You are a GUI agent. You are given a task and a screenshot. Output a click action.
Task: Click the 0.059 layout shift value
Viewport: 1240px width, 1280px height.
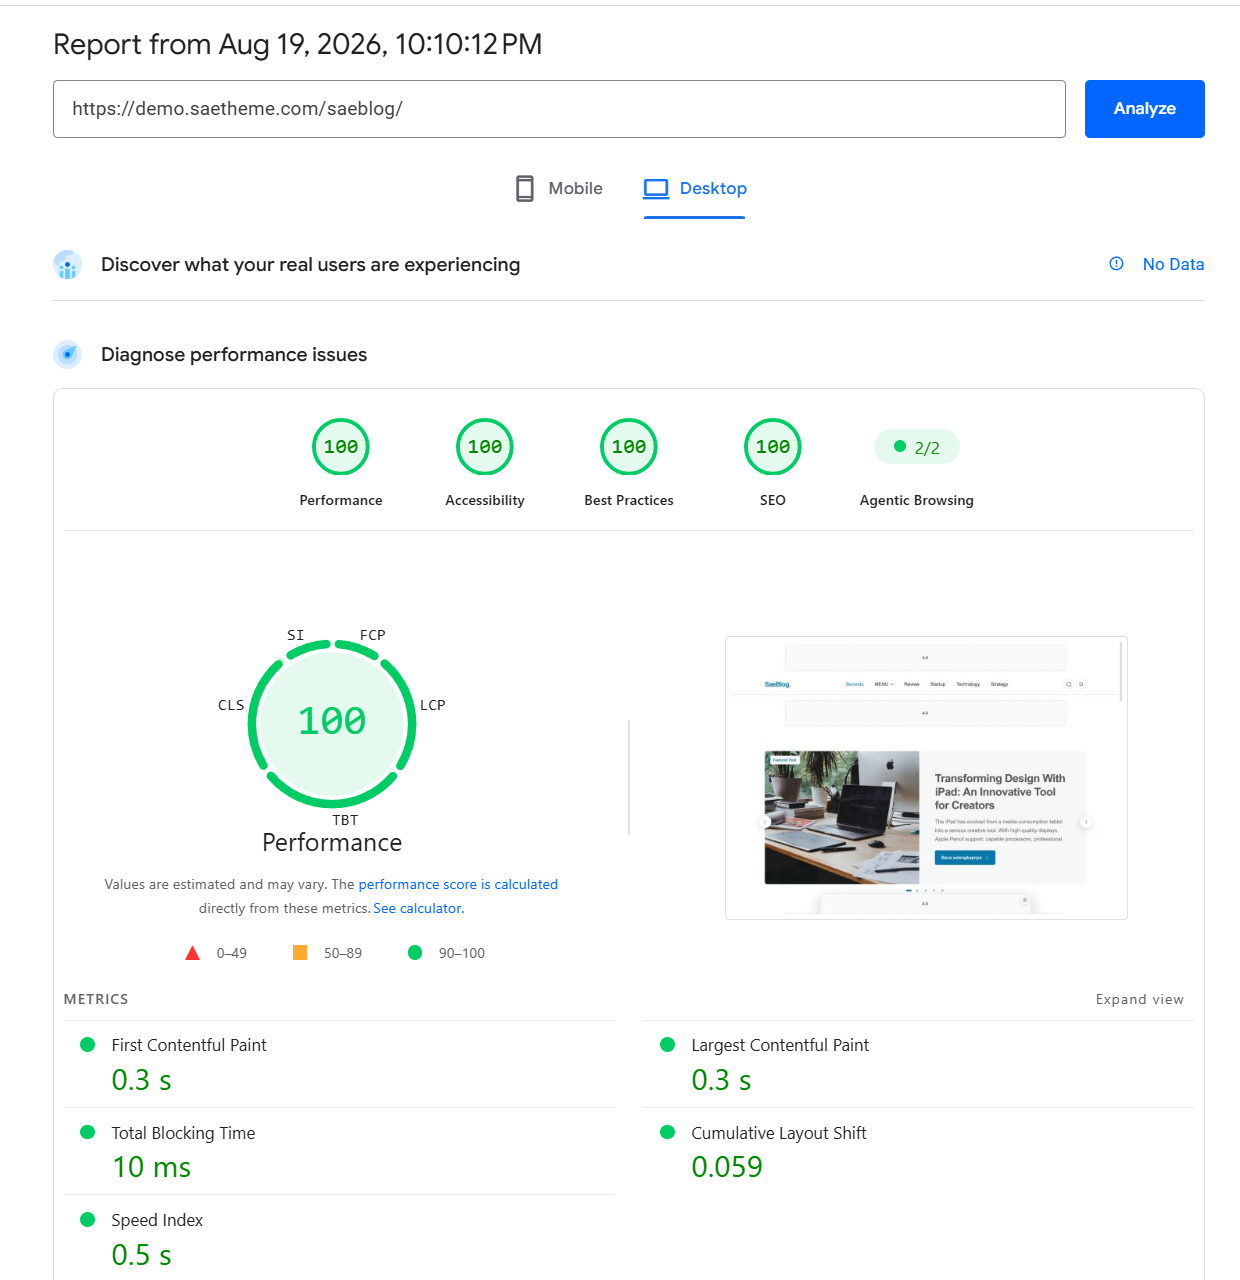(727, 1167)
